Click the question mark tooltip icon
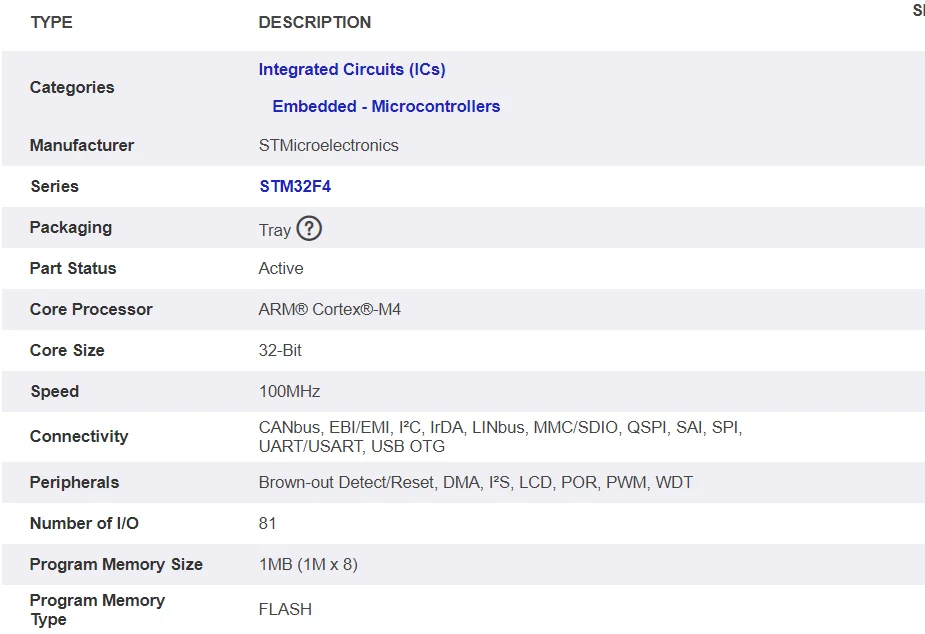 [309, 229]
